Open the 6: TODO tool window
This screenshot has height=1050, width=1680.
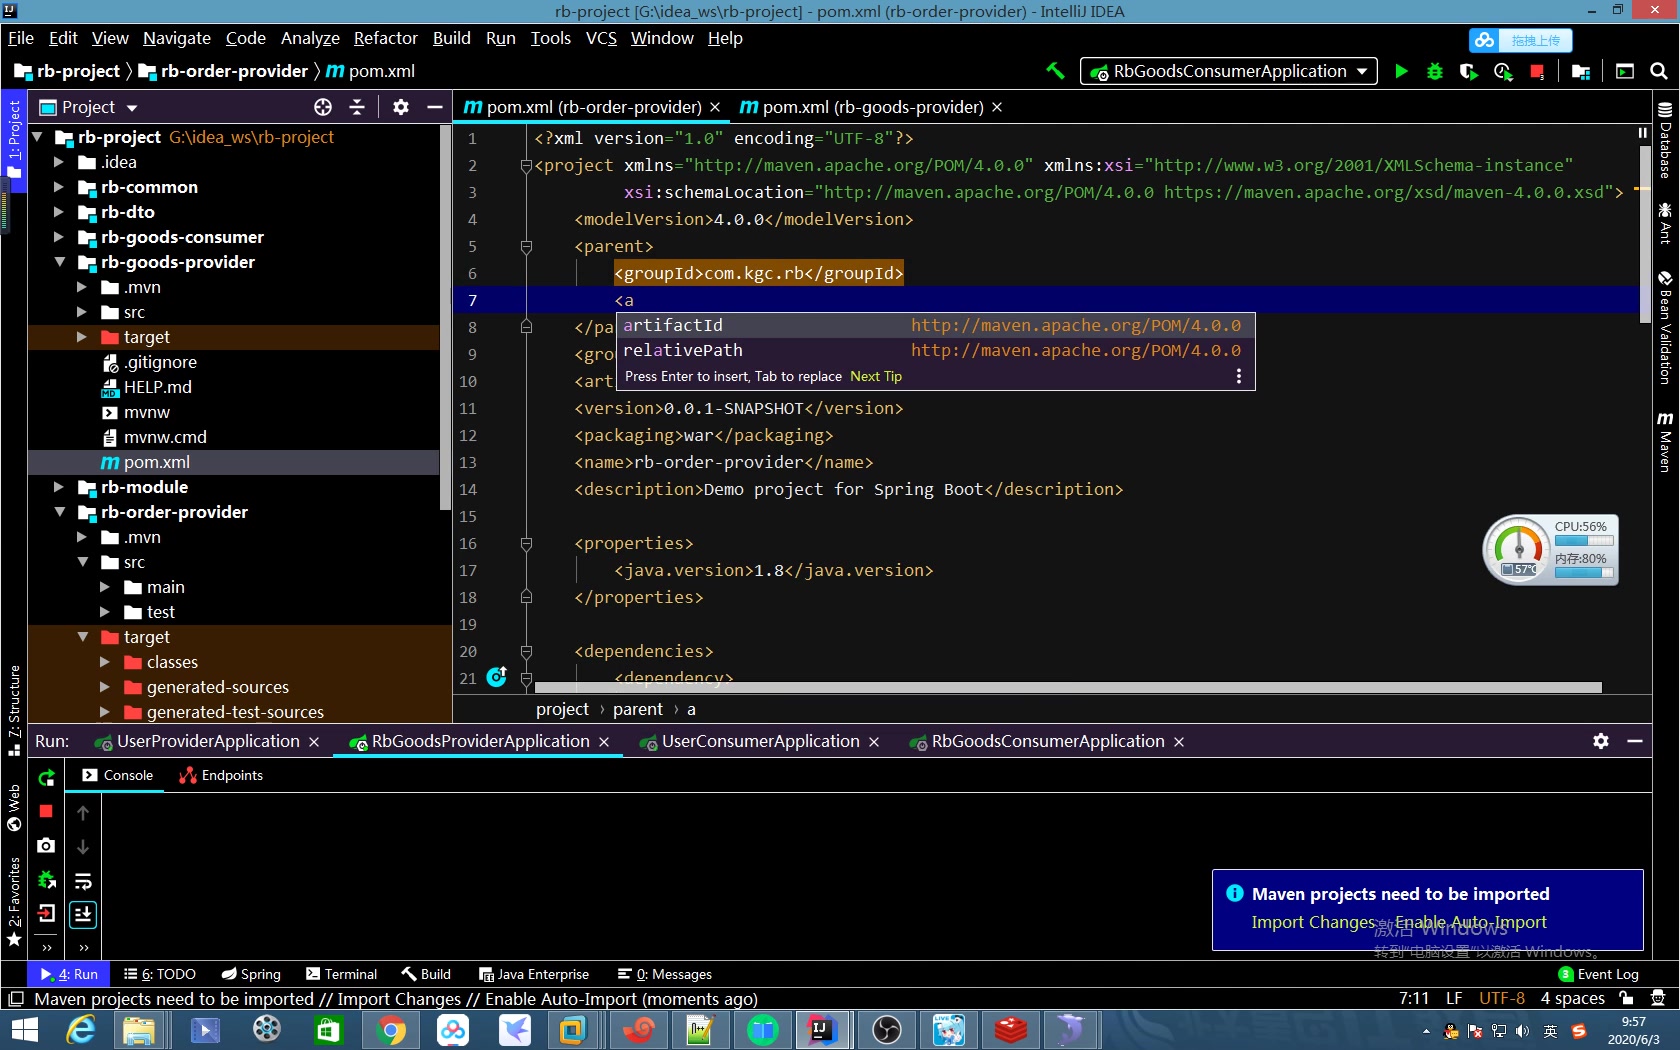pyautogui.click(x=160, y=974)
